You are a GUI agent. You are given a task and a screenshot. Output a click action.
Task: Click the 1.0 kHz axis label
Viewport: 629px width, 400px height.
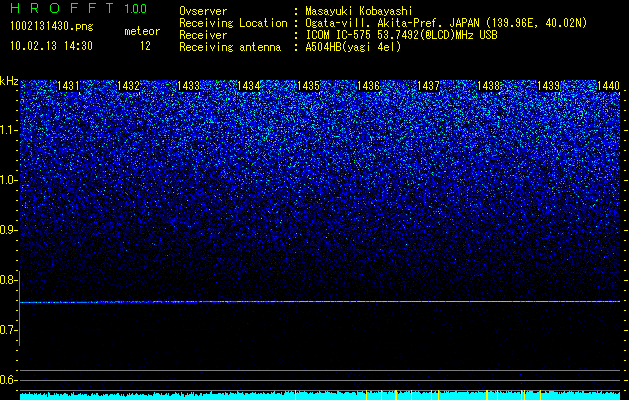pos(8,180)
